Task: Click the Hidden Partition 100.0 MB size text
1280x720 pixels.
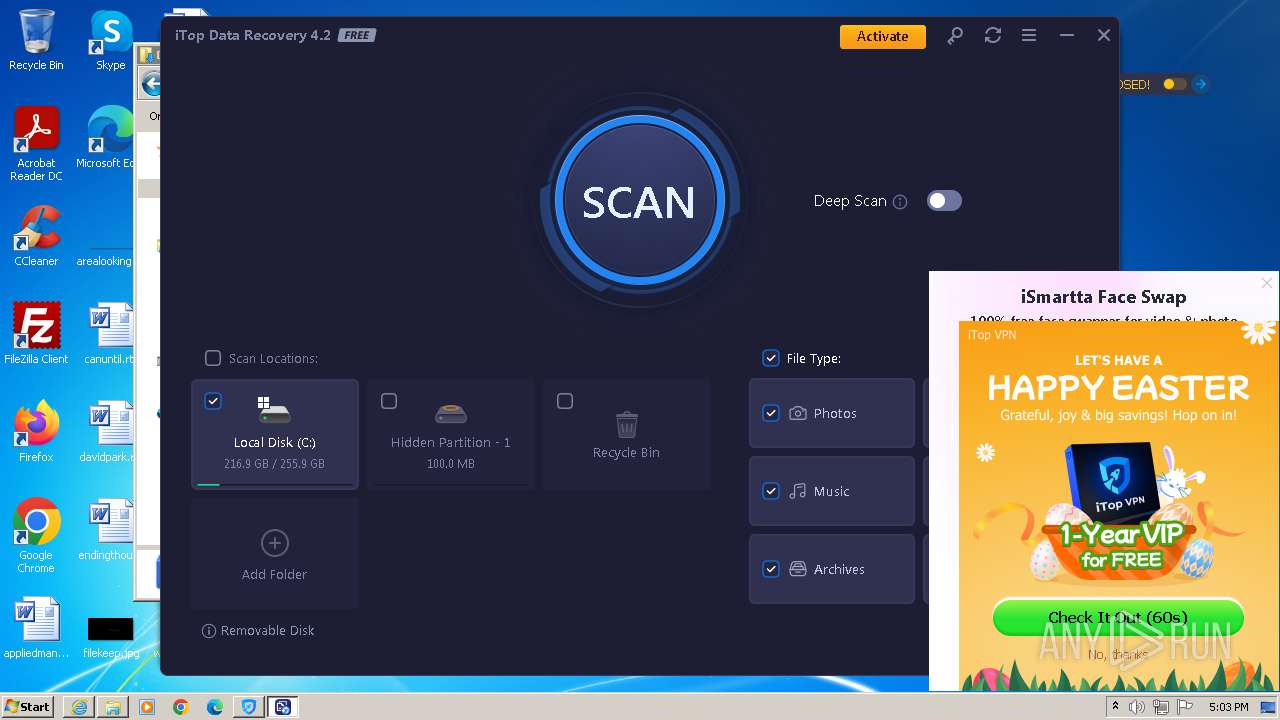Action: tap(451, 464)
